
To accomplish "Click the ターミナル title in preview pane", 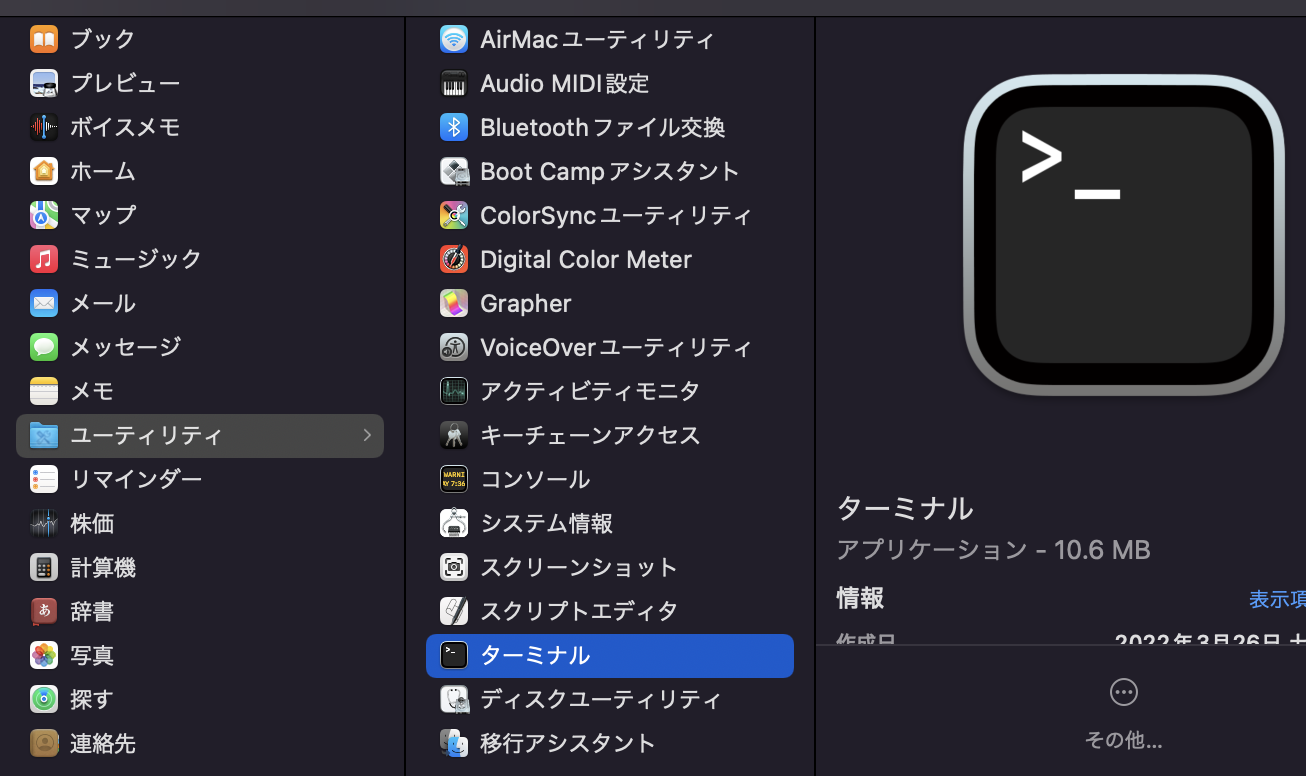I will click(x=905, y=509).
